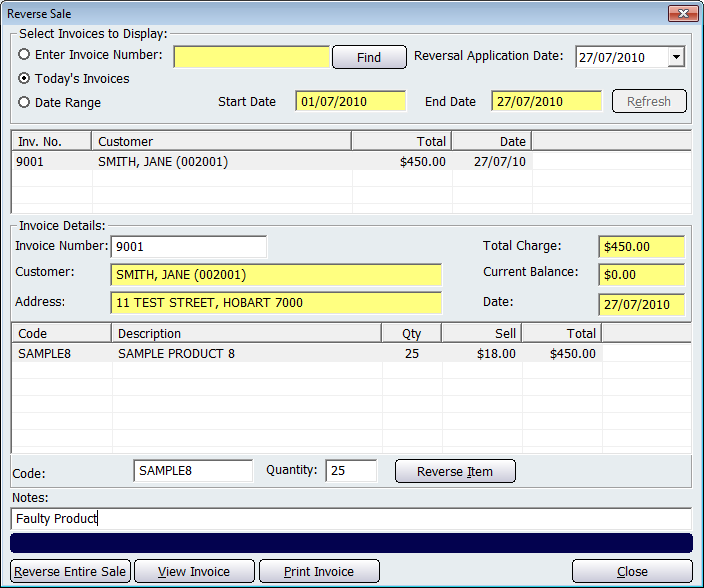This screenshot has height=588, width=704.
Task: Click the Notes text field
Action: tap(351, 519)
